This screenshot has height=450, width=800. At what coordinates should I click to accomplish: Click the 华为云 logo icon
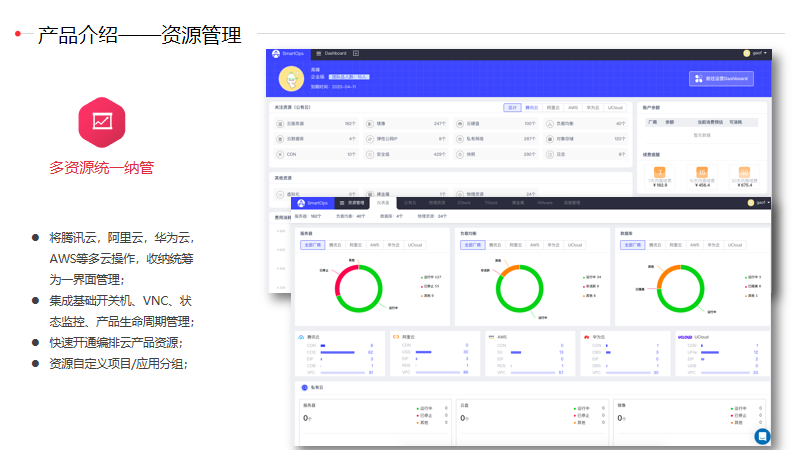click(x=587, y=337)
